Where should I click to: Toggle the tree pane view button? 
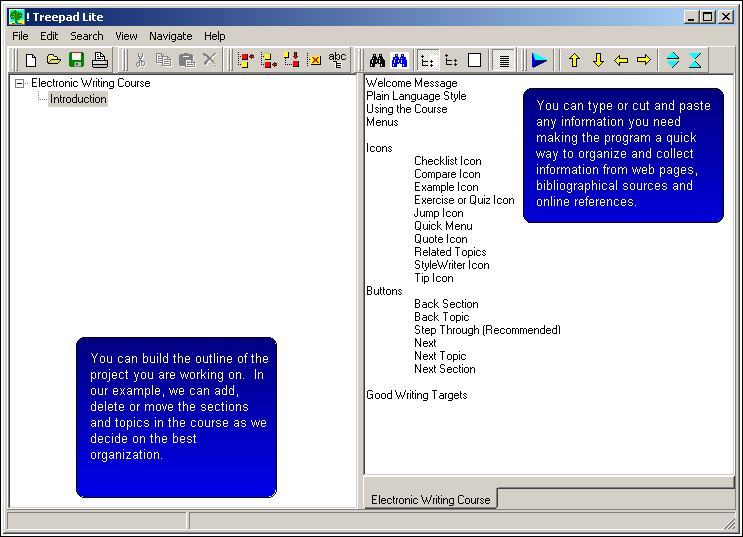click(427, 60)
